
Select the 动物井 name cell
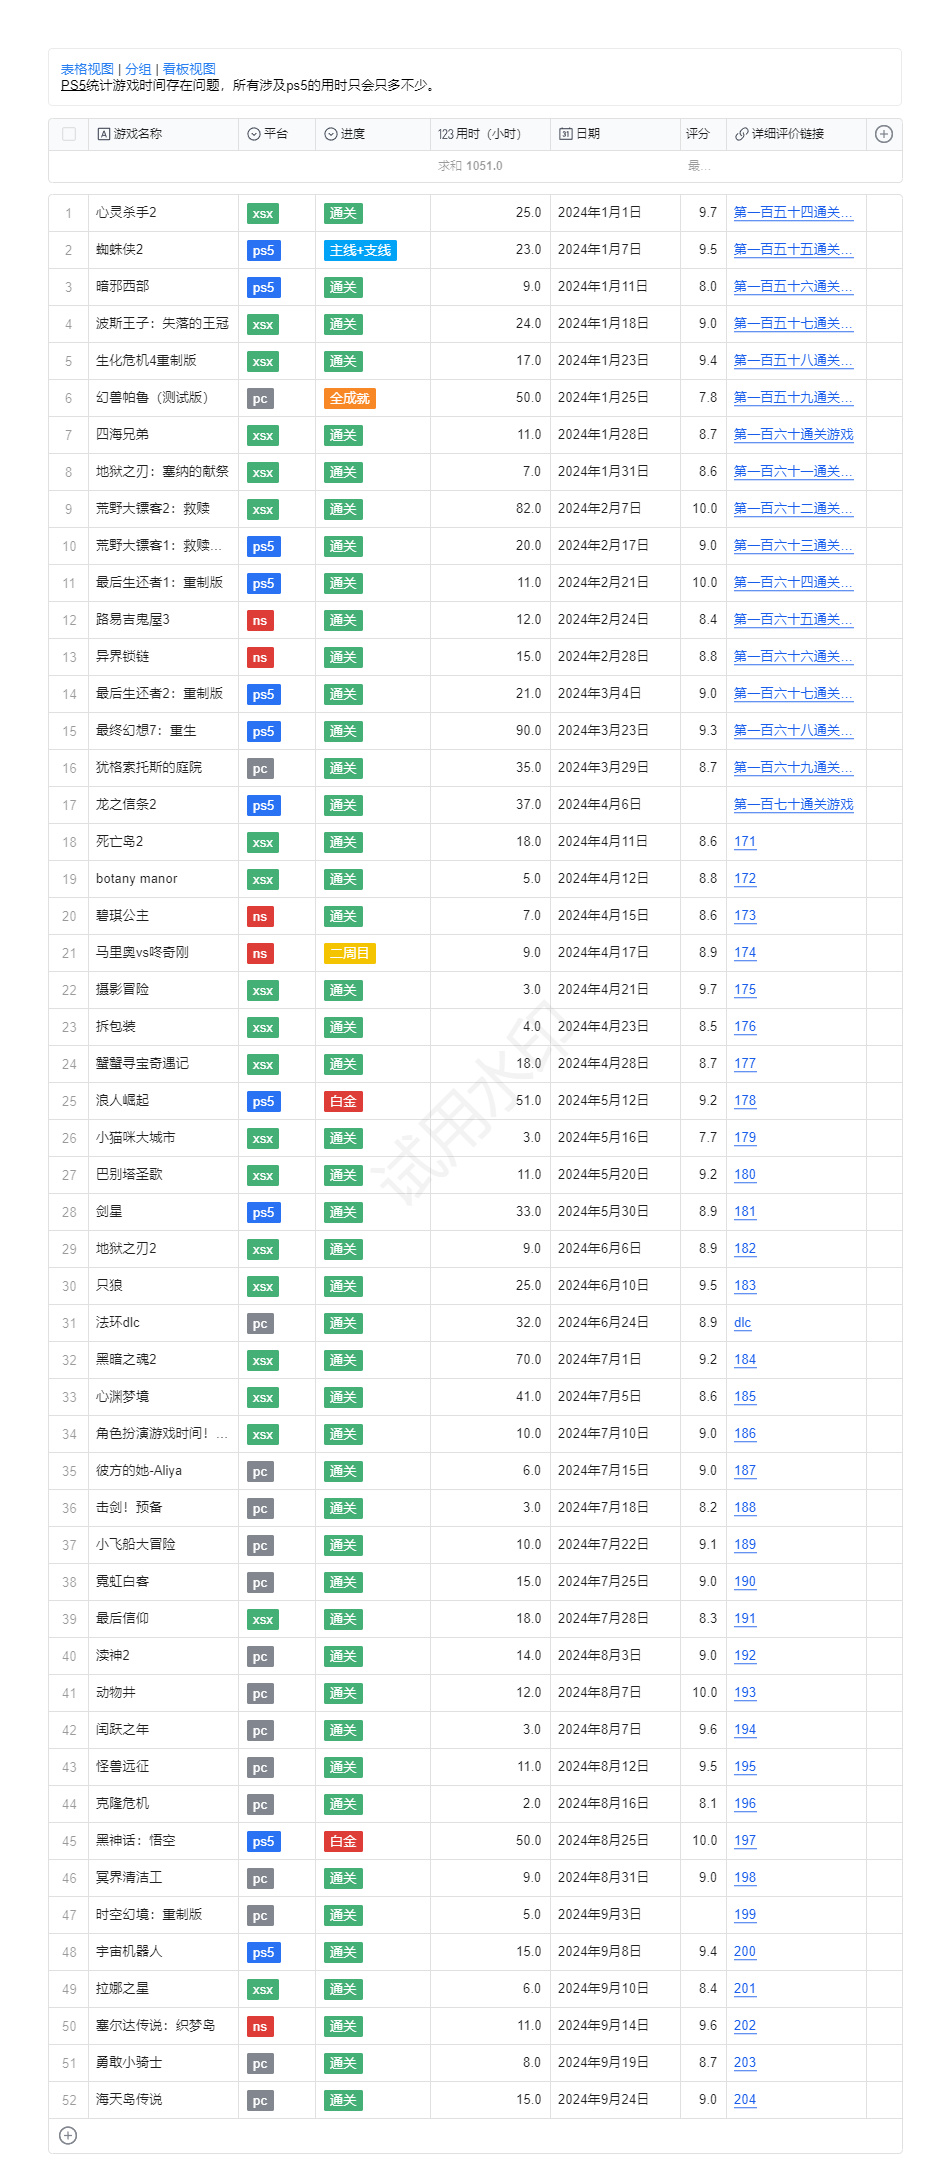163,1693
